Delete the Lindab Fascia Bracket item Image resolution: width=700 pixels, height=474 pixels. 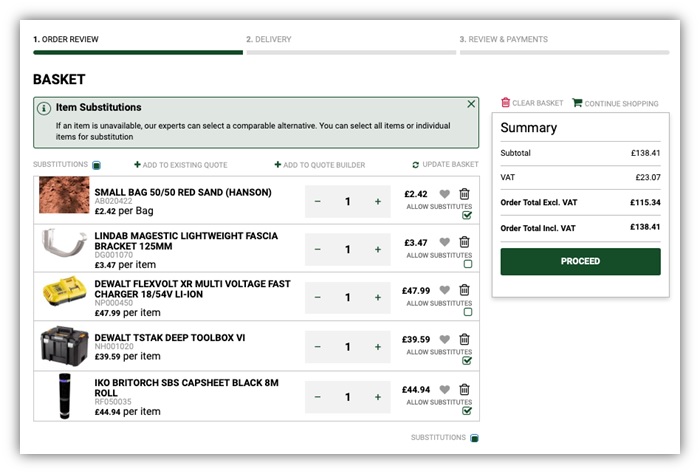click(464, 242)
